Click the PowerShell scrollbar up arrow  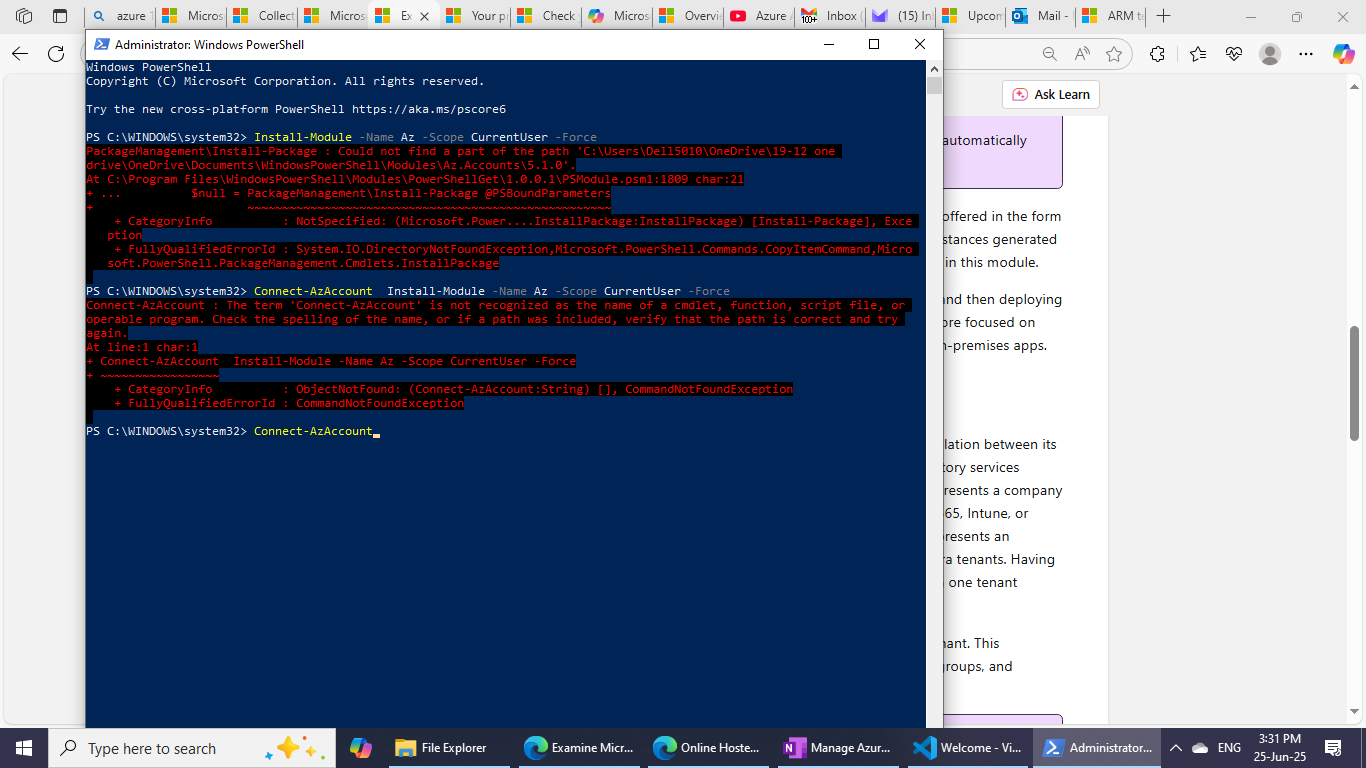tap(935, 68)
